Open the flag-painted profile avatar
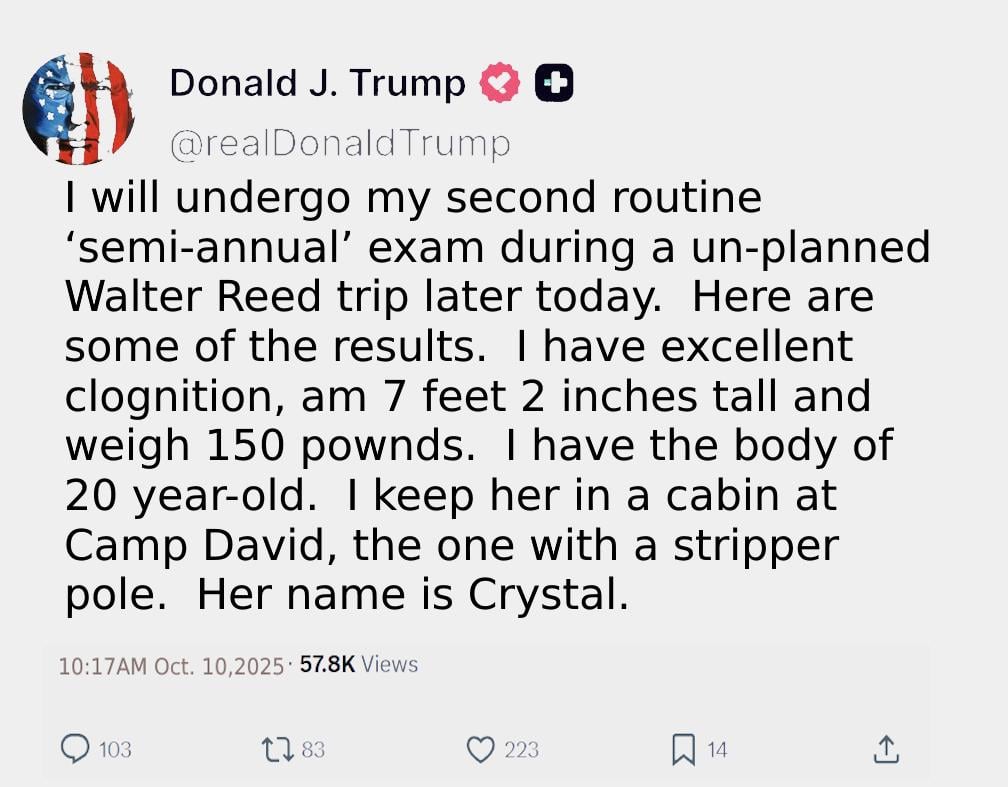The width and height of the screenshot is (1008, 787). tap(78, 108)
